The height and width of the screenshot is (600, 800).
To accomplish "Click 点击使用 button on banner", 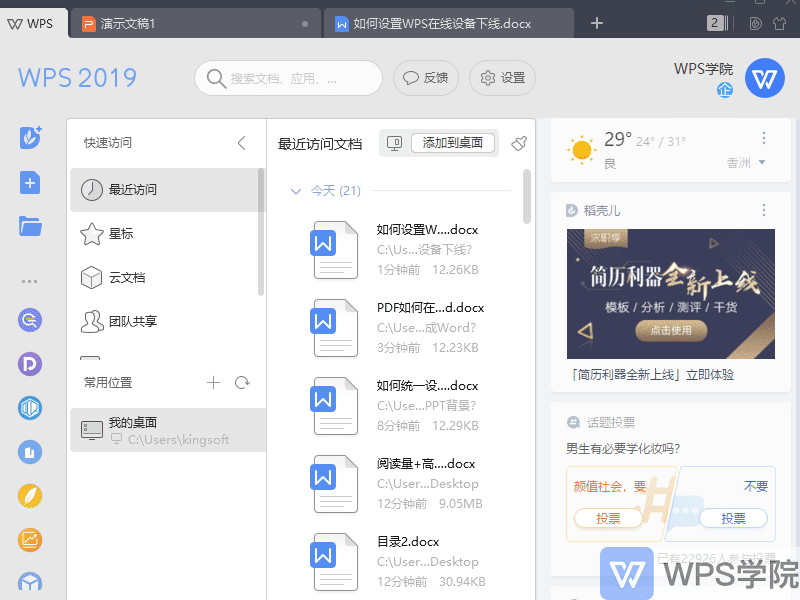I will click(671, 331).
